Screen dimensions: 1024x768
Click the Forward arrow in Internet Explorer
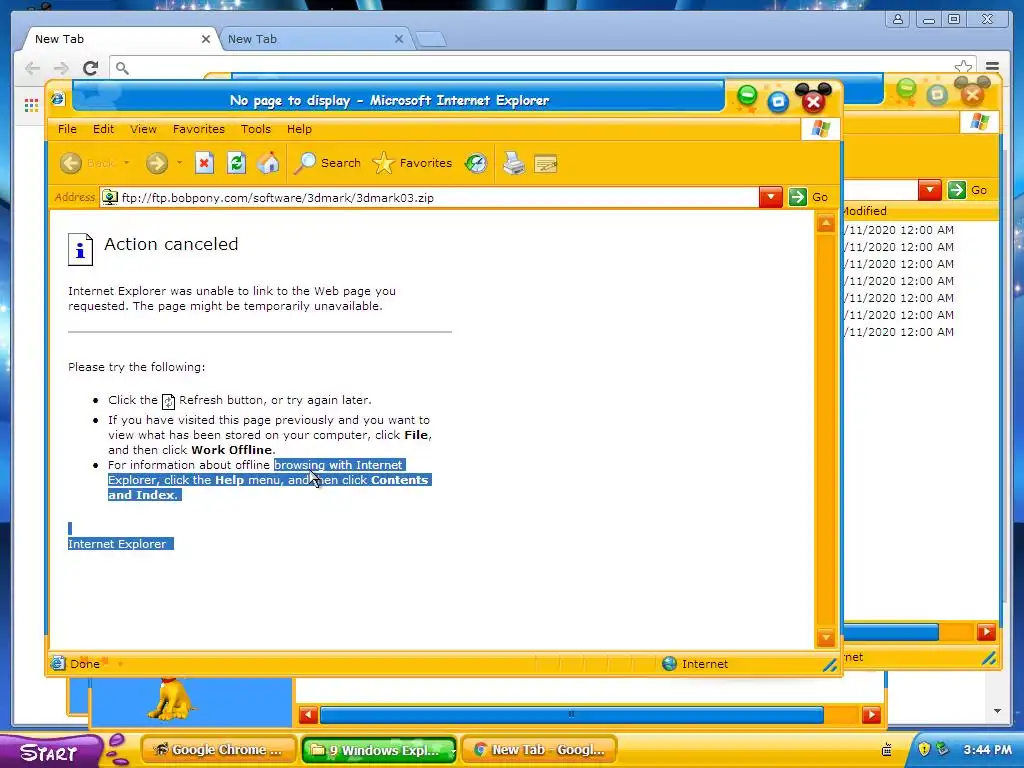coord(157,163)
